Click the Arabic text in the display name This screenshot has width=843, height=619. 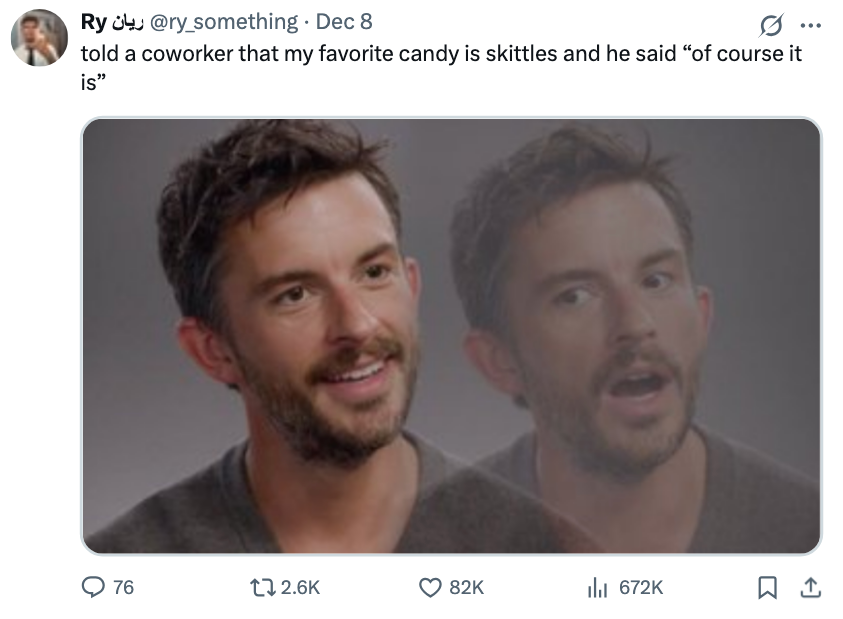[x=127, y=21]
